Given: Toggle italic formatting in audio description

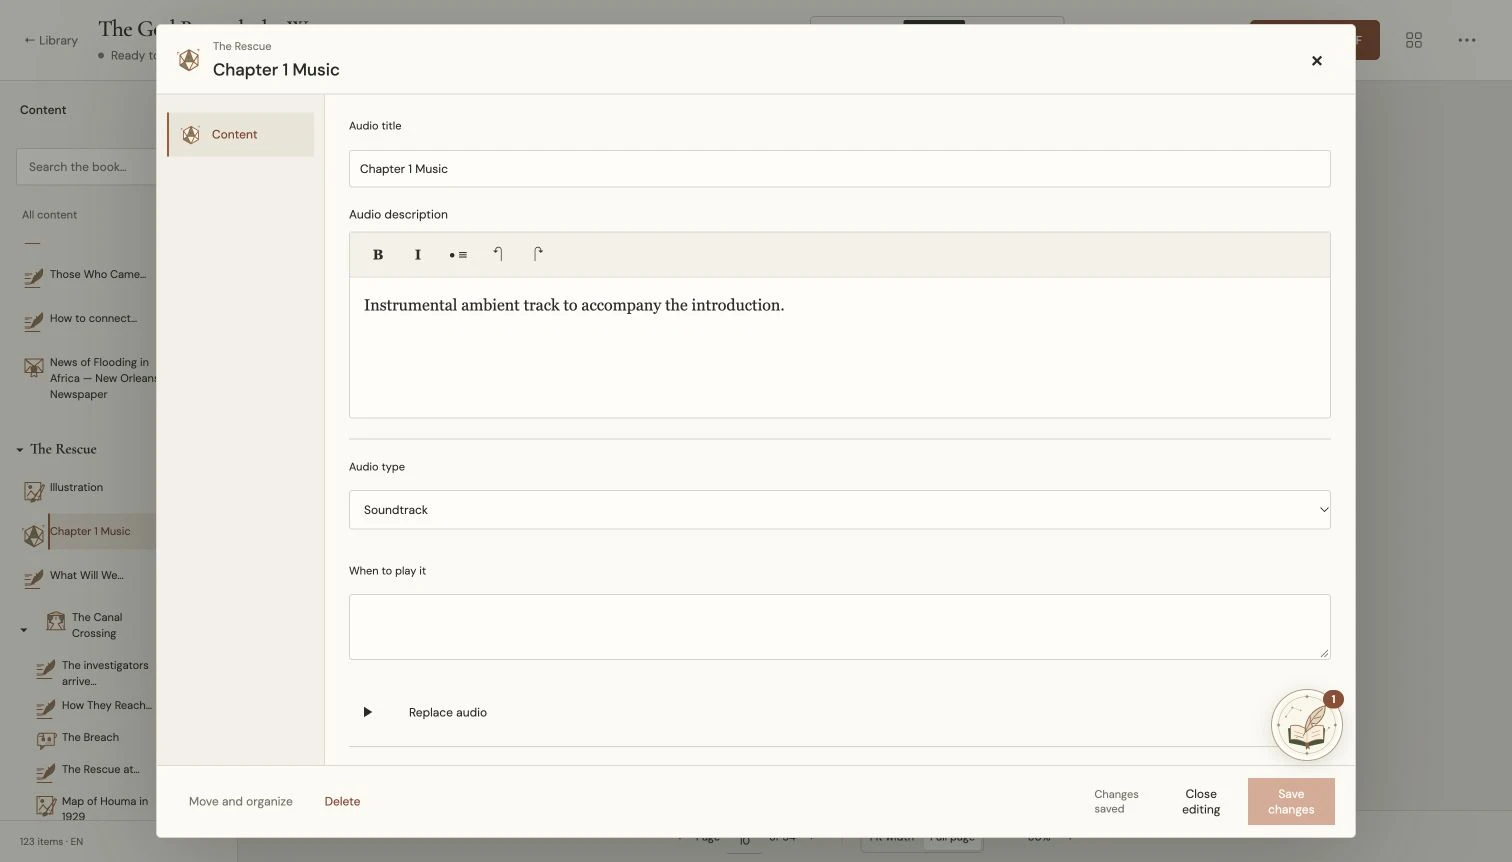Looking at the screenshot, I should [418, 255].
